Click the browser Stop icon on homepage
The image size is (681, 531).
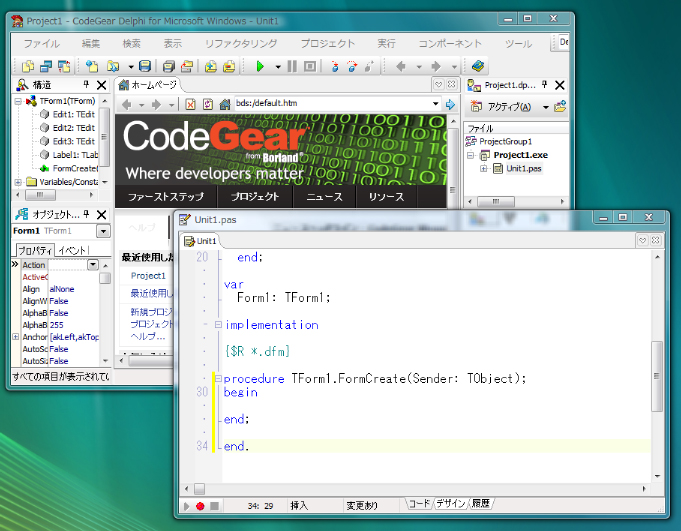point(190,104)
